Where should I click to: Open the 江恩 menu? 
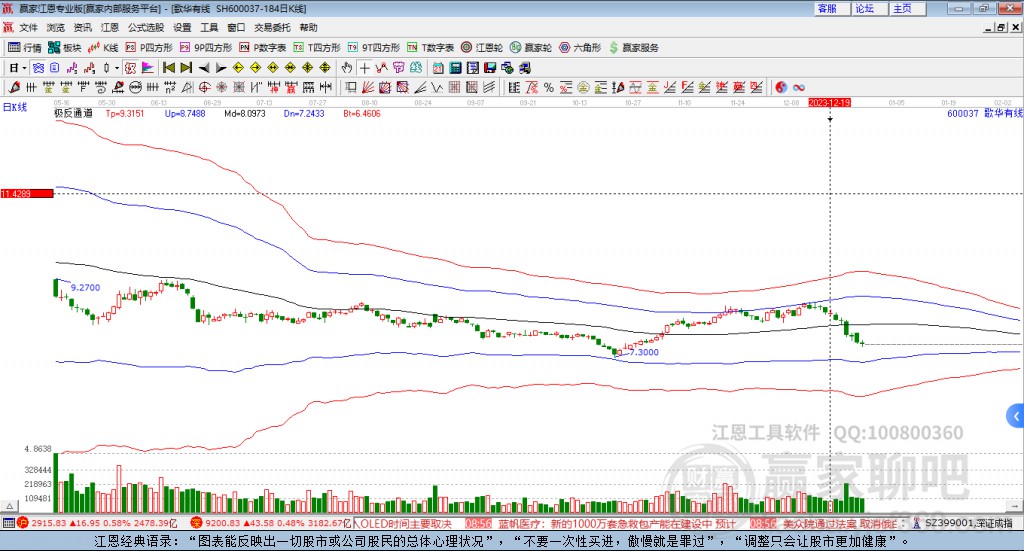tap(109, 27)
